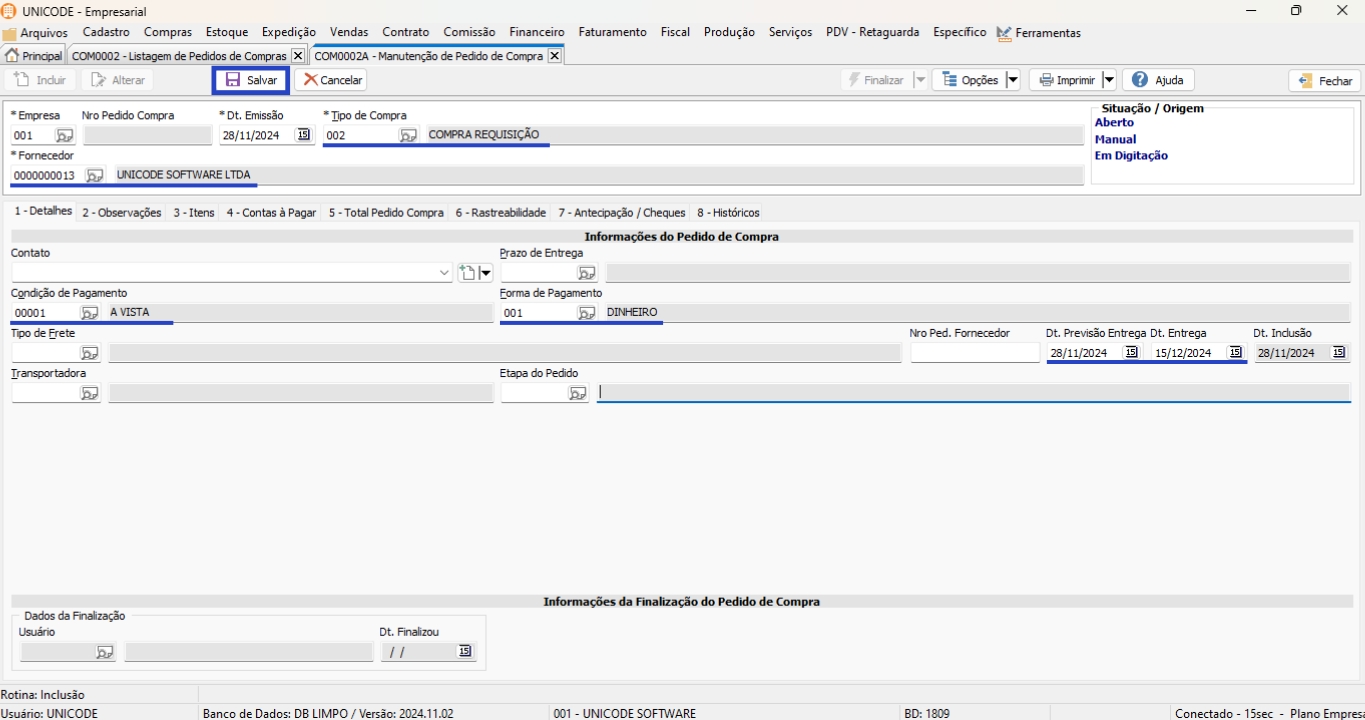This screenshot has height=720, width=1365.
Task: Open the Condição de Pagamento lookup icon
Action: [90, 313]
